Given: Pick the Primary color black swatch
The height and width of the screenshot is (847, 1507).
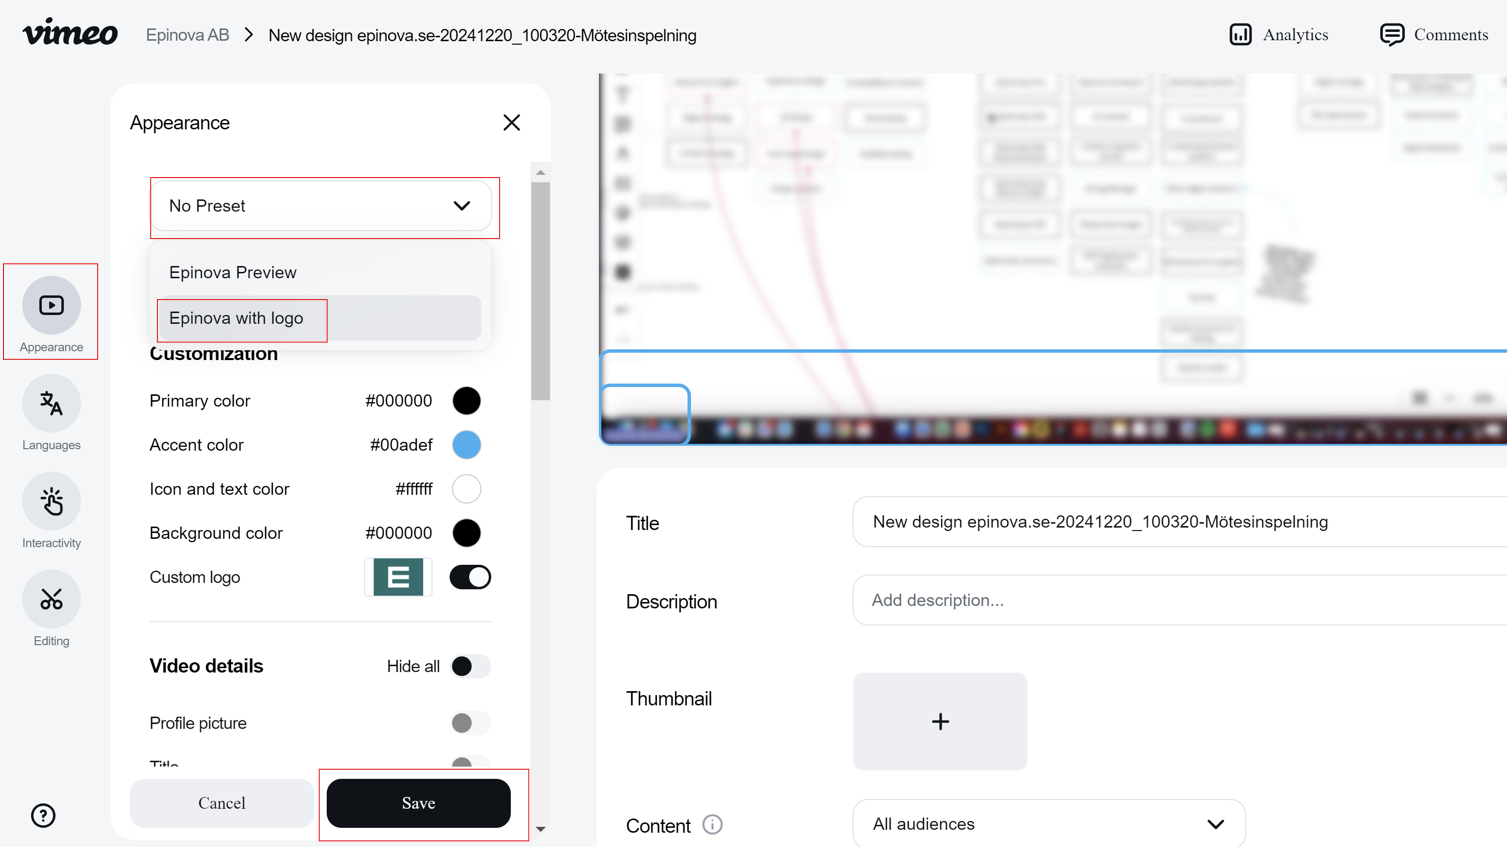Looking at the screenshot, I should pyautogui.click(x=466, y=401).
